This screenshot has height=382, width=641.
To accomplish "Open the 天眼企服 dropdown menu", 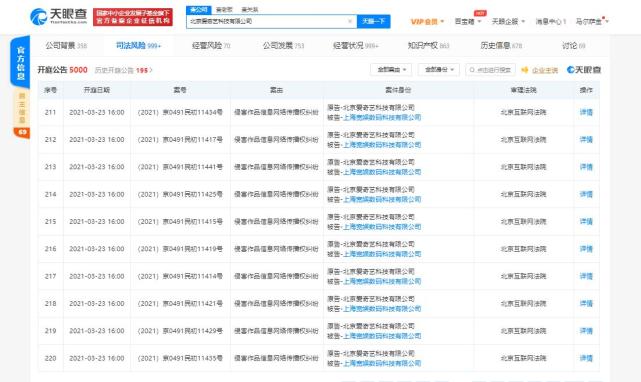I will 508,22.
